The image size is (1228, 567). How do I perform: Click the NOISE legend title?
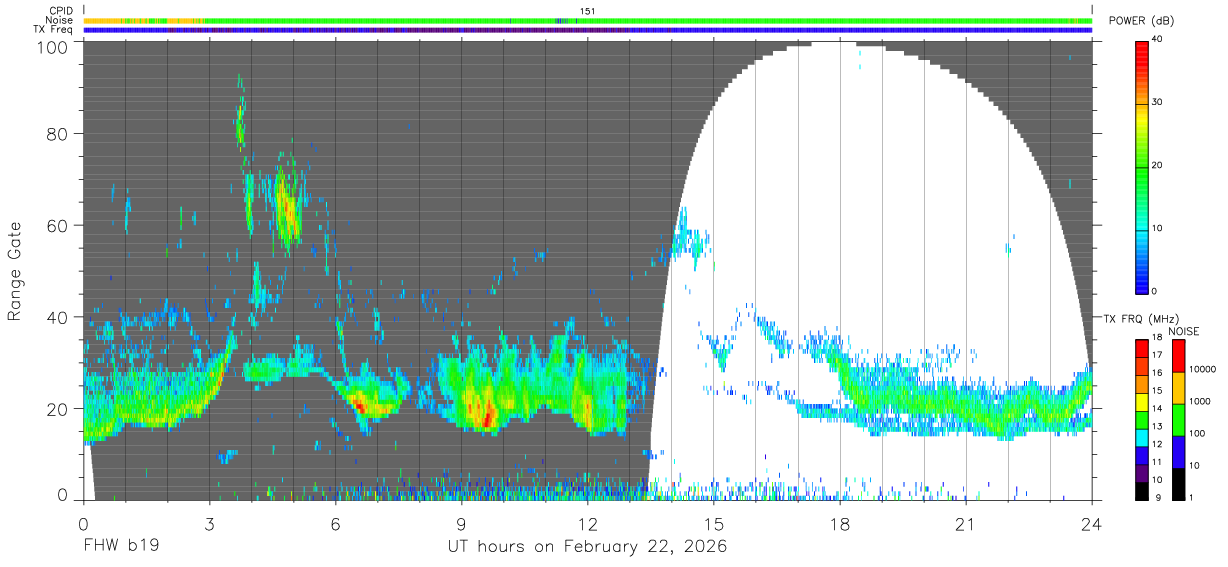(1183, 331)
